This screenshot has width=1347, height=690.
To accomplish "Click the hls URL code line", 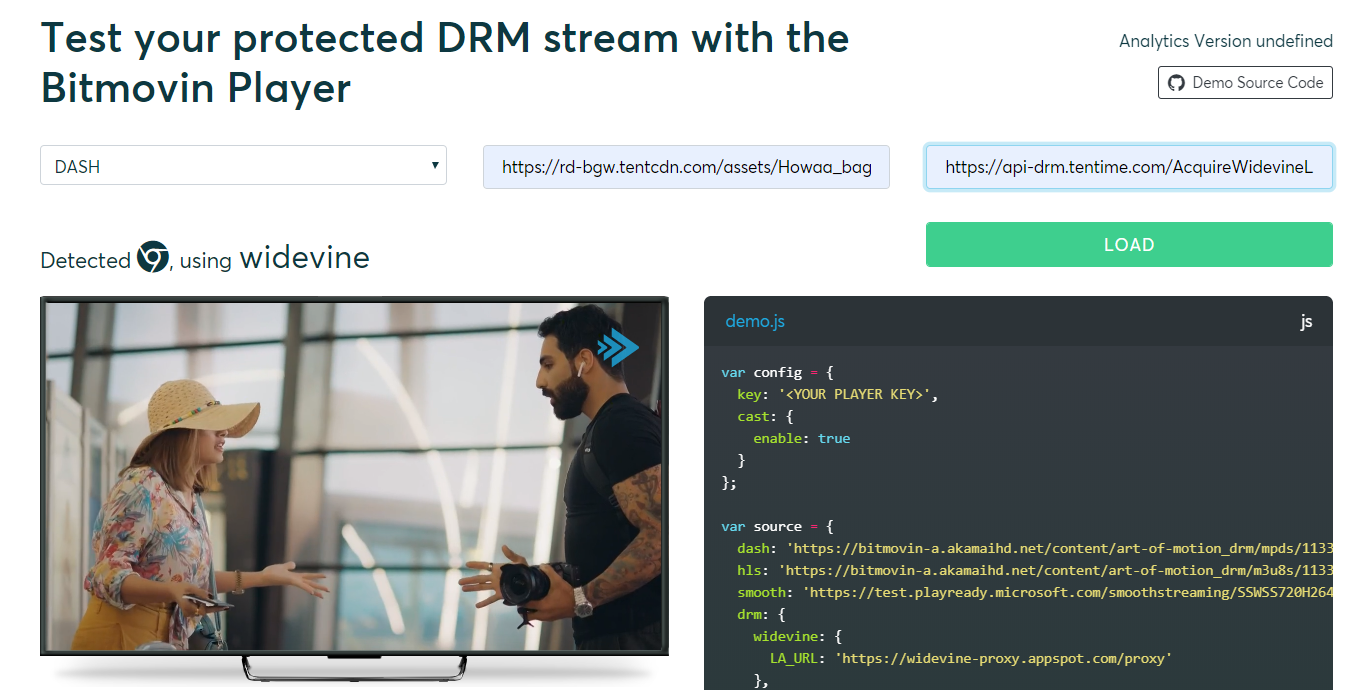I will tap(1035, 570).
